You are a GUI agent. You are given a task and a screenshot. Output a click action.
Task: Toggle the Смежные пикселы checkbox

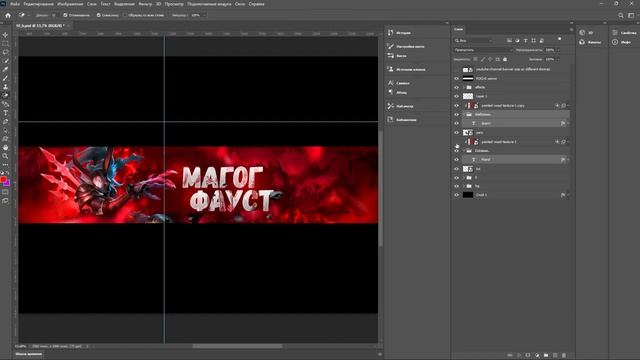point(98,15)
